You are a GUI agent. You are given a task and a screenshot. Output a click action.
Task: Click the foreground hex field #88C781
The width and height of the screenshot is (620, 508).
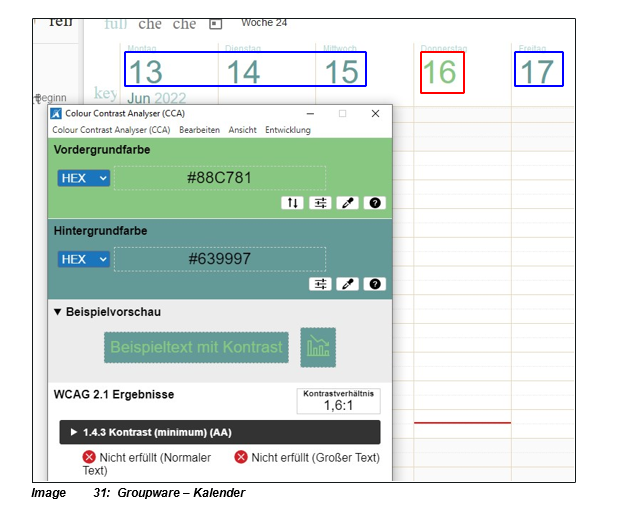coord(219,178)
